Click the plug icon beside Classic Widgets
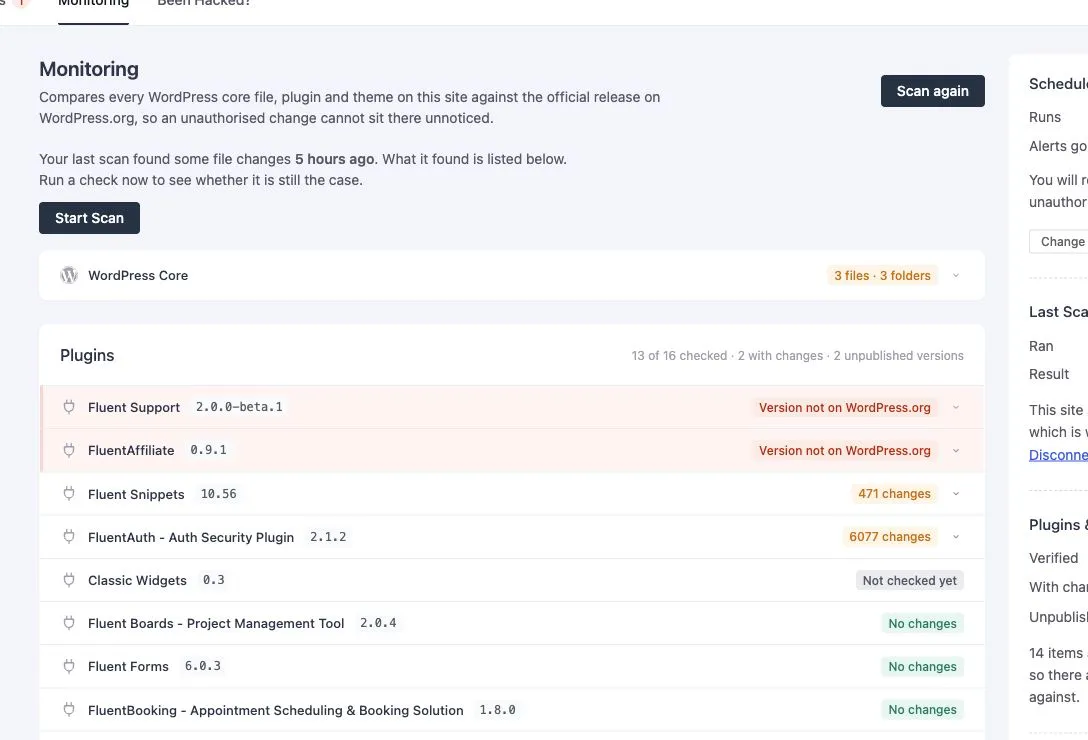 pos(69,580)
